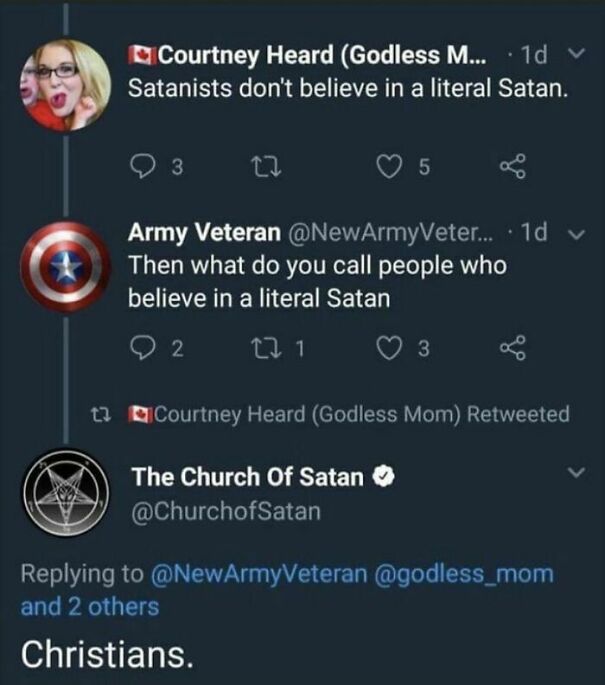Screen dimensions: 605x685
Task: Click the @ChurchofSatan handle
Action: click(226, 510)
